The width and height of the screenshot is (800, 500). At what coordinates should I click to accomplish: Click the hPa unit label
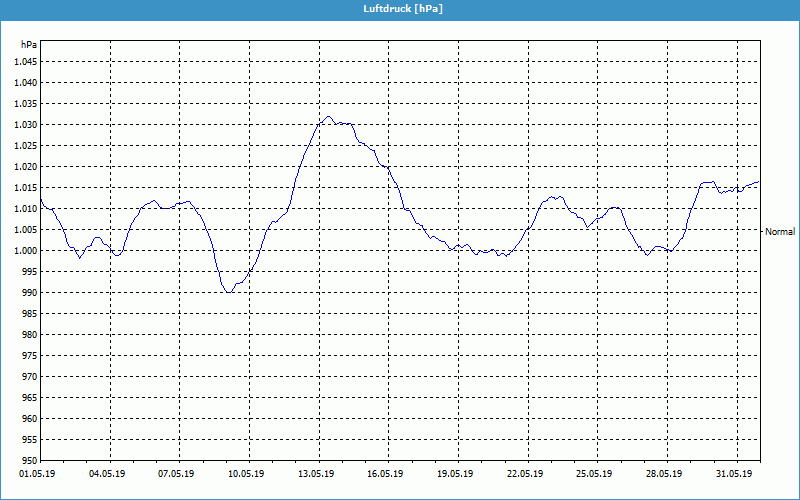pos(29,45)
